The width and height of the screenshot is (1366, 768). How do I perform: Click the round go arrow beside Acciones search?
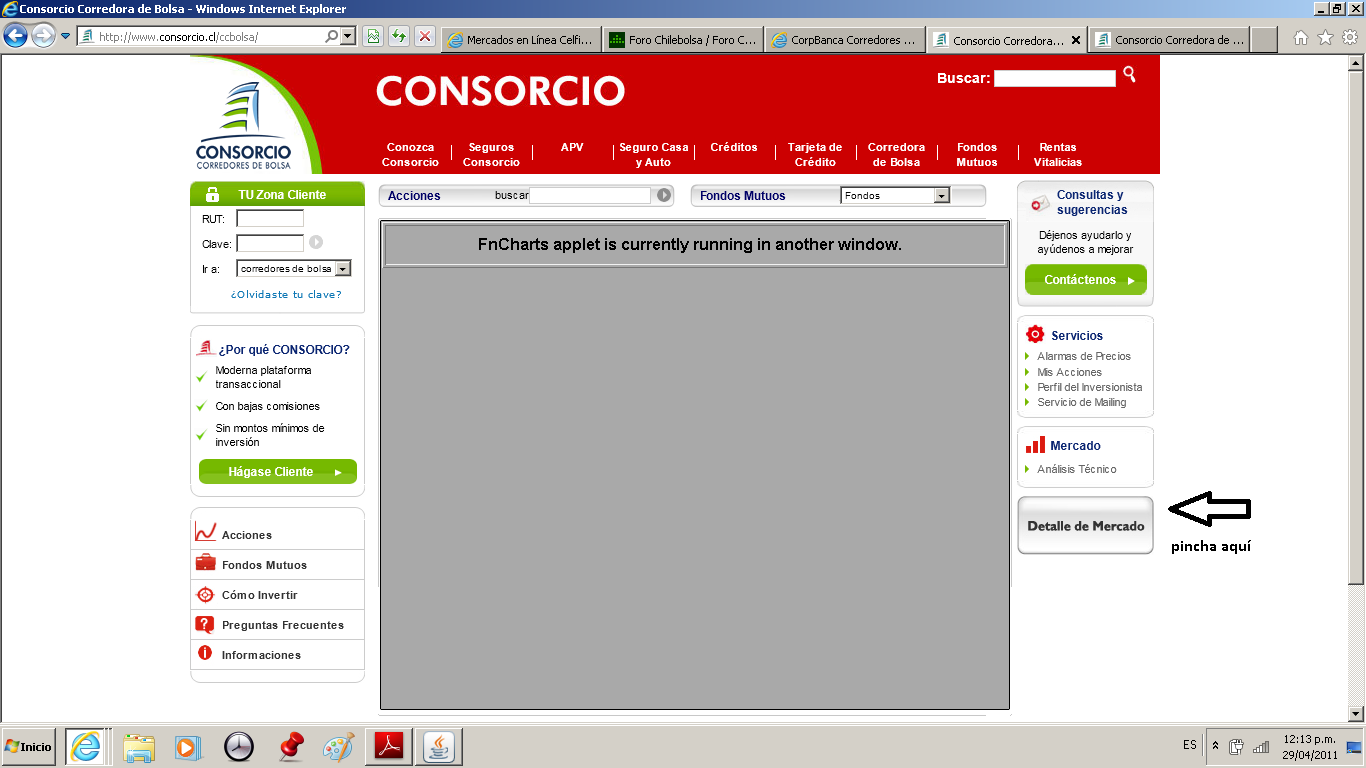pyautogui.click(x=664, y=195)
